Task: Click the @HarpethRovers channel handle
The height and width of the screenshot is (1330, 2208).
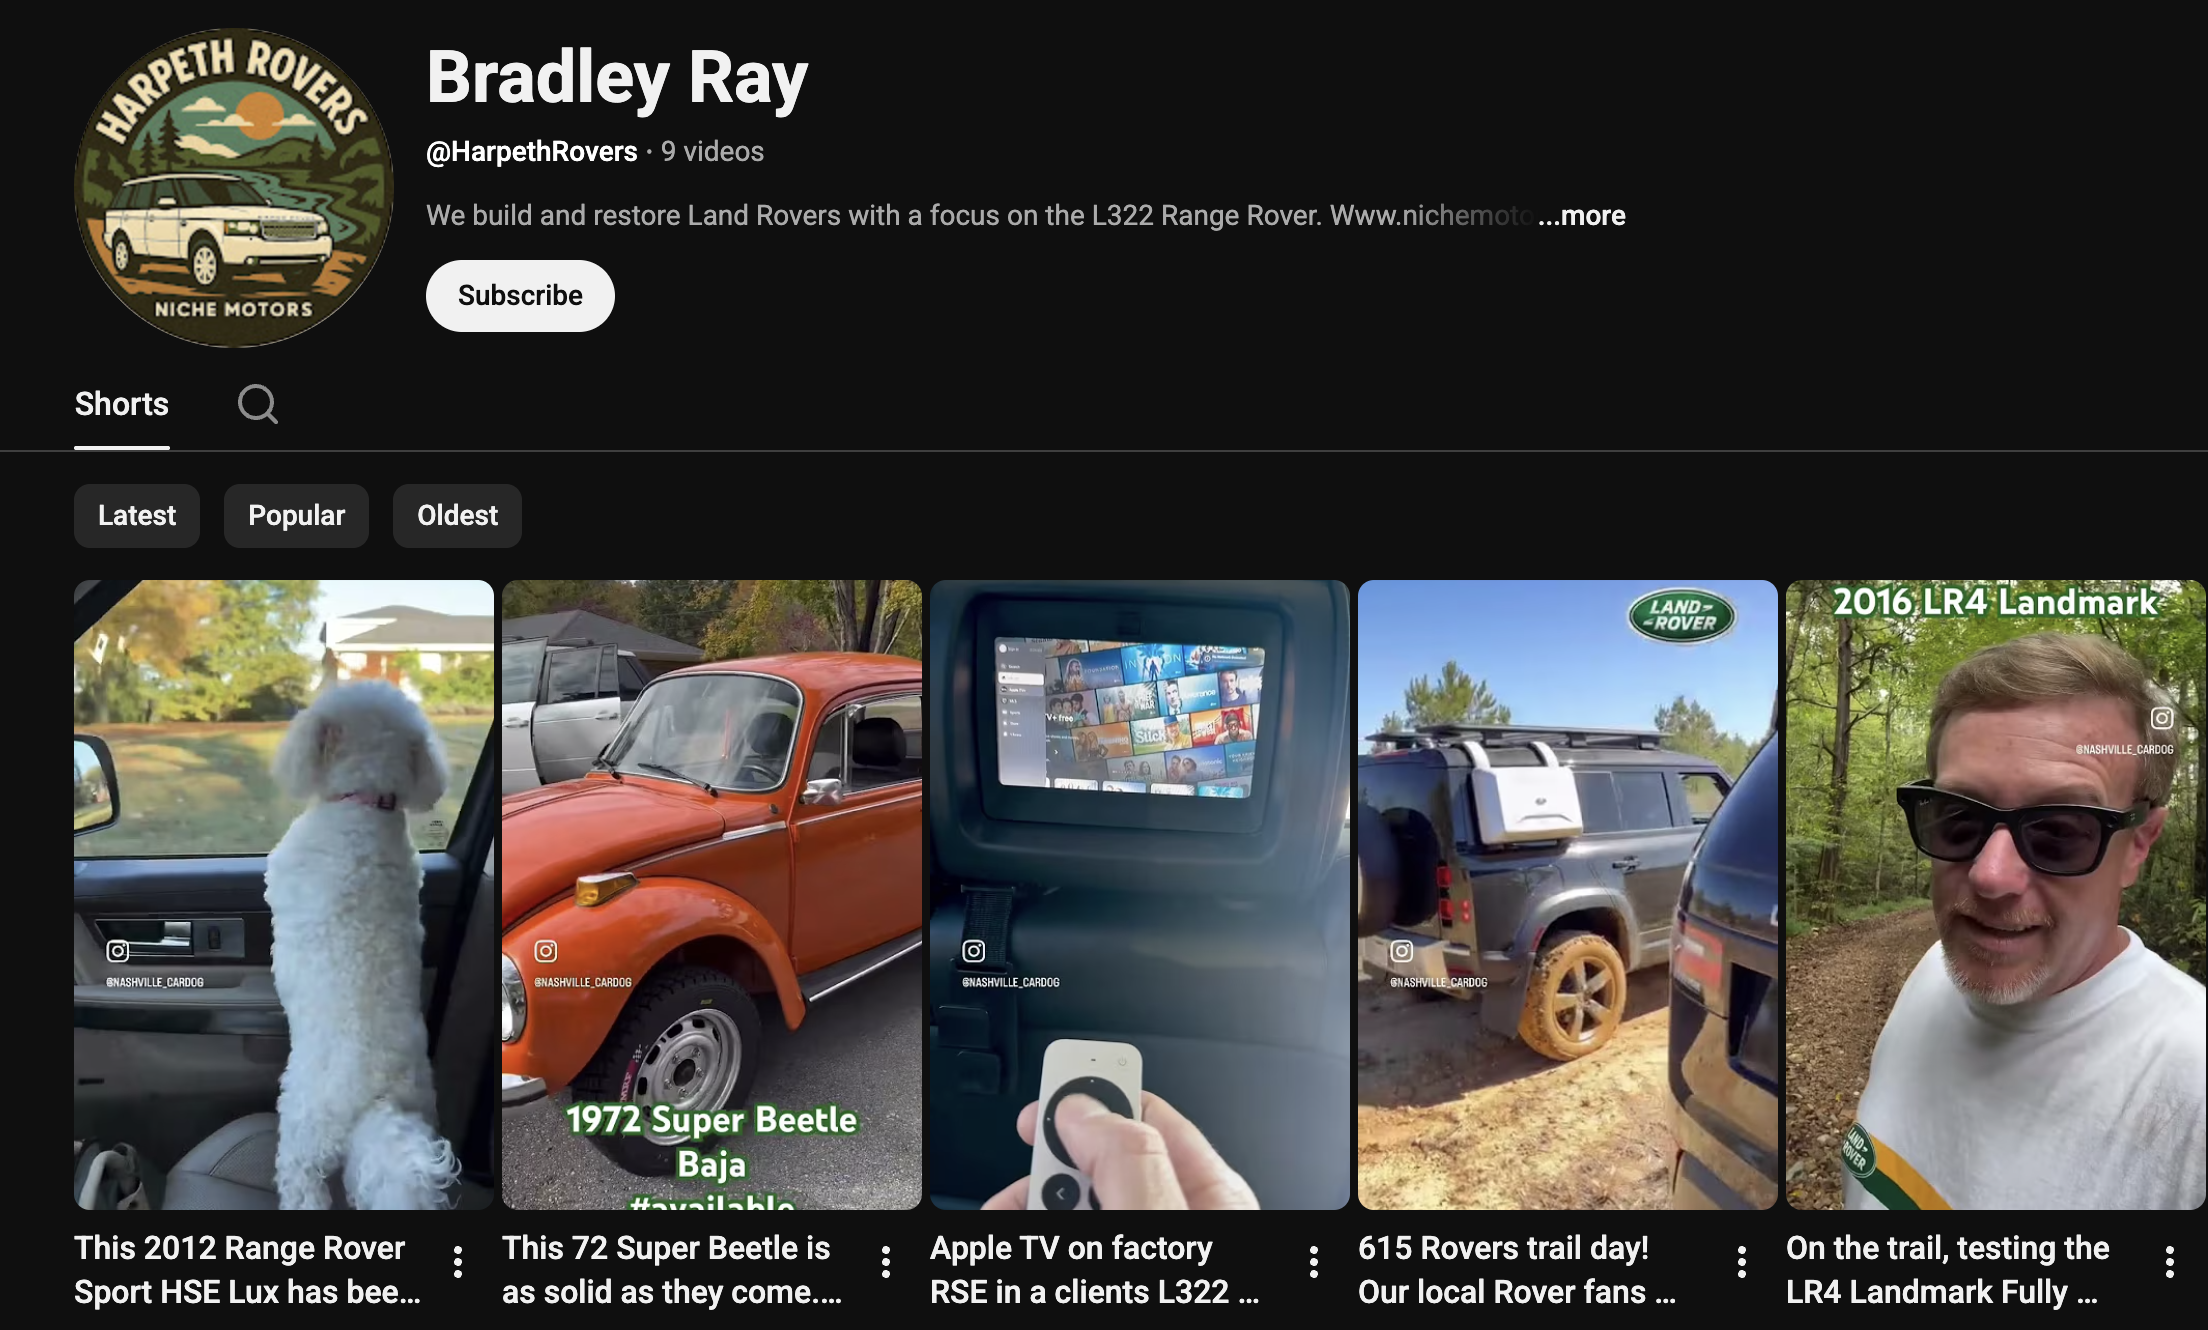Action: (x=530, y=151)
